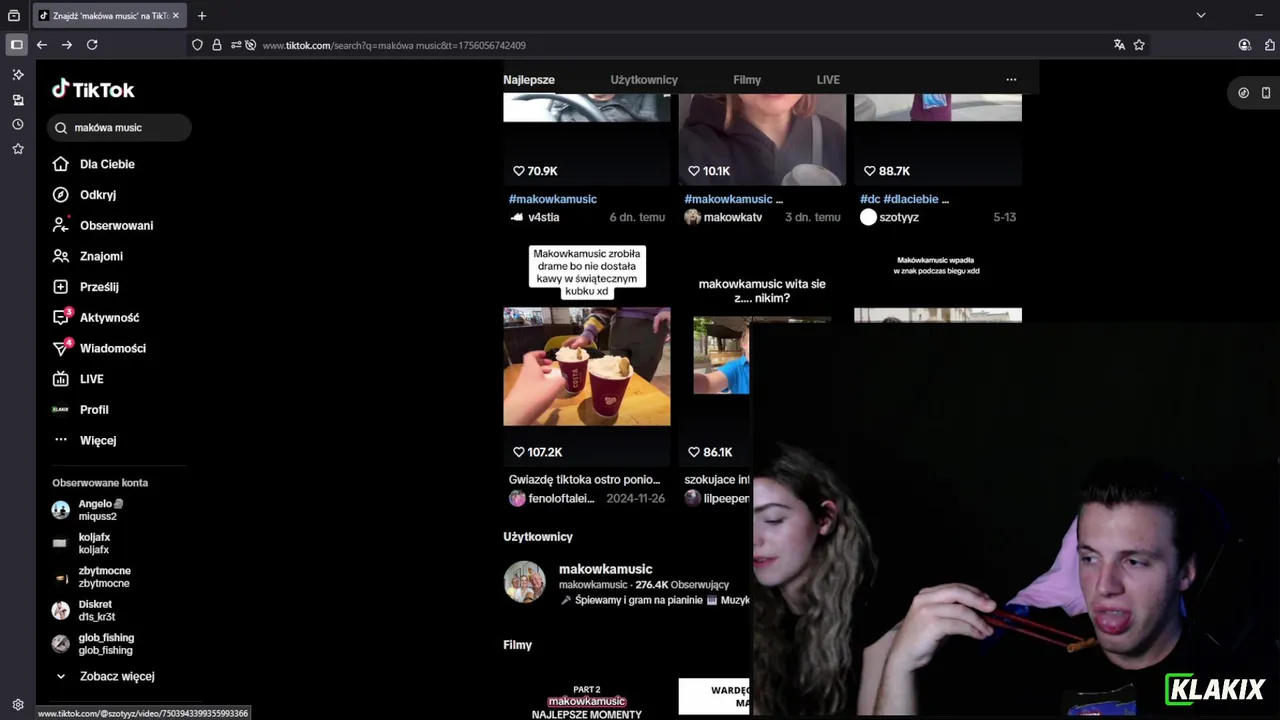This screenshot has width=1280, height=720.
Task: Click the translate page icon
Action: coord(1119,45)
